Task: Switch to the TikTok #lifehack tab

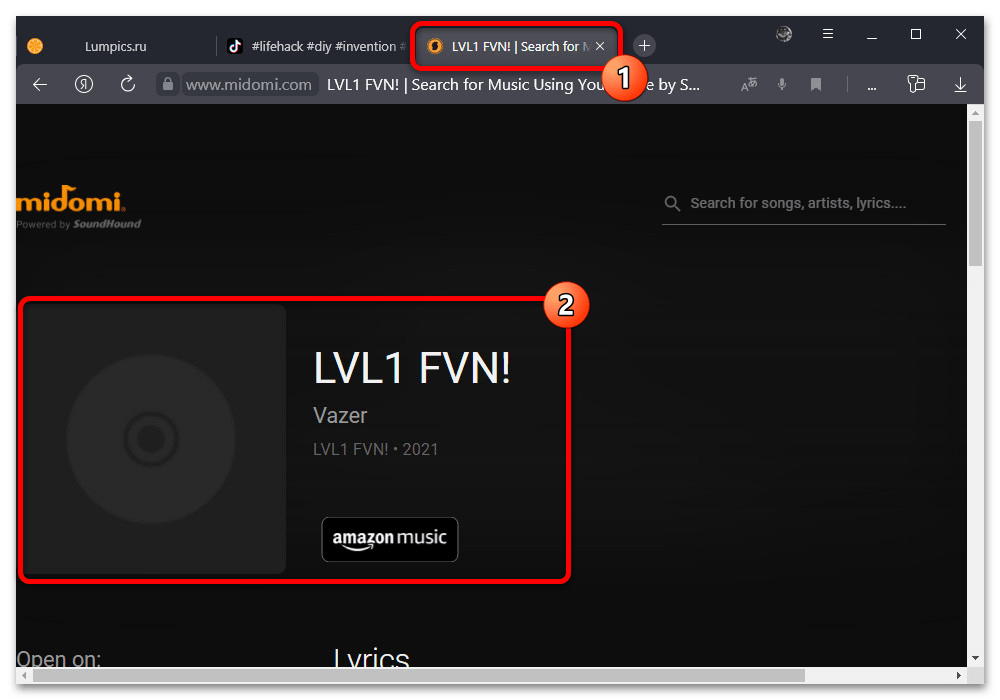Action: (x=316, y=47)
